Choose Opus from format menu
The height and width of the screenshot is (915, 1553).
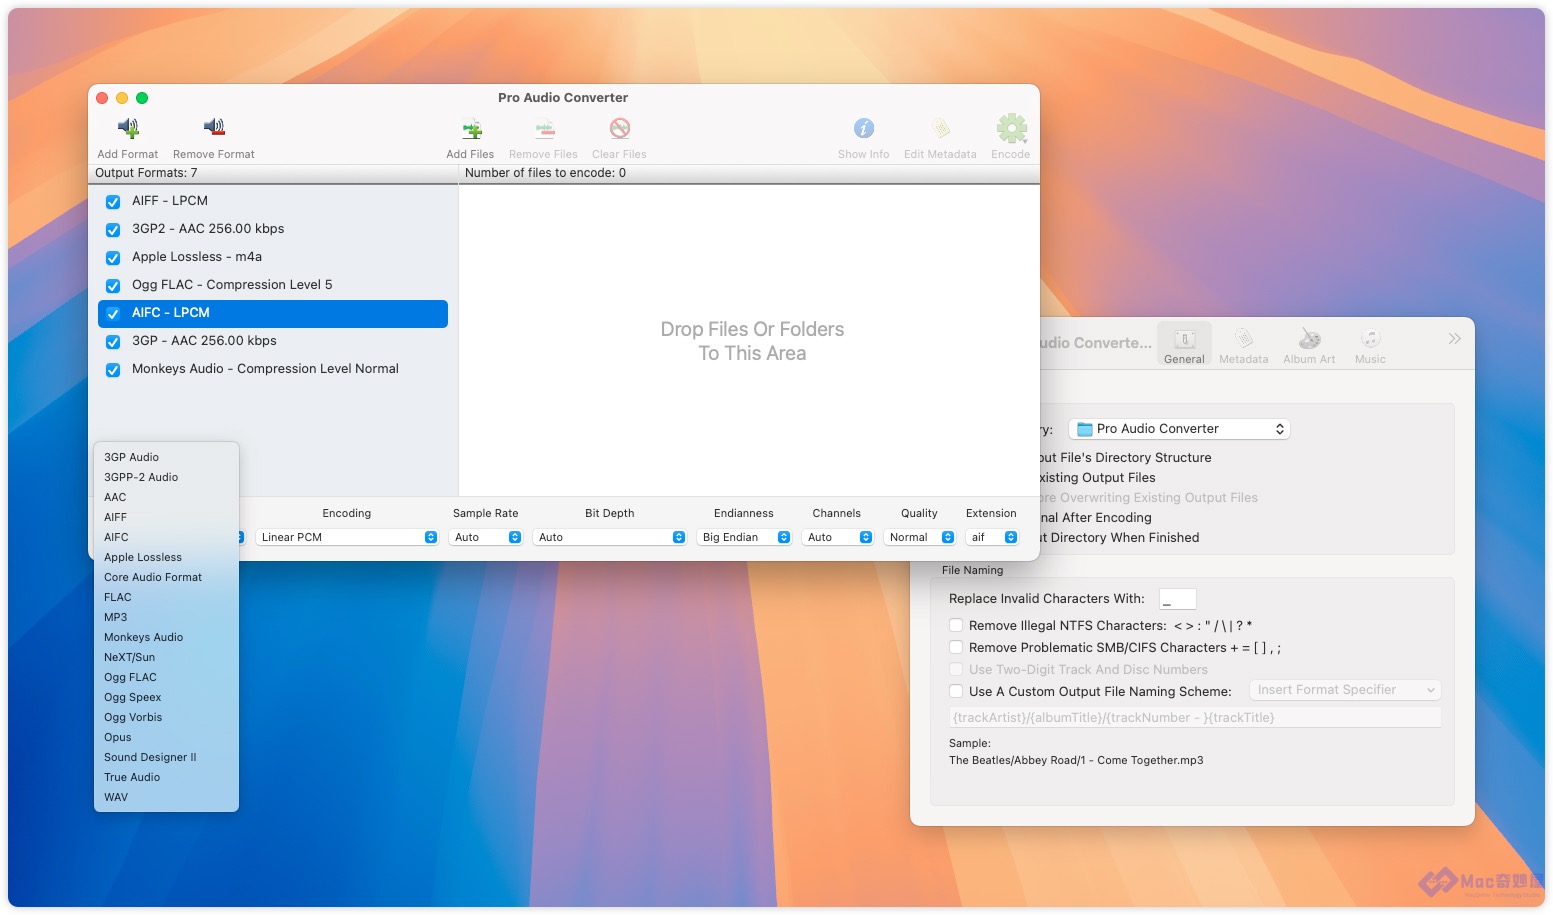click(x=166, y=737)
